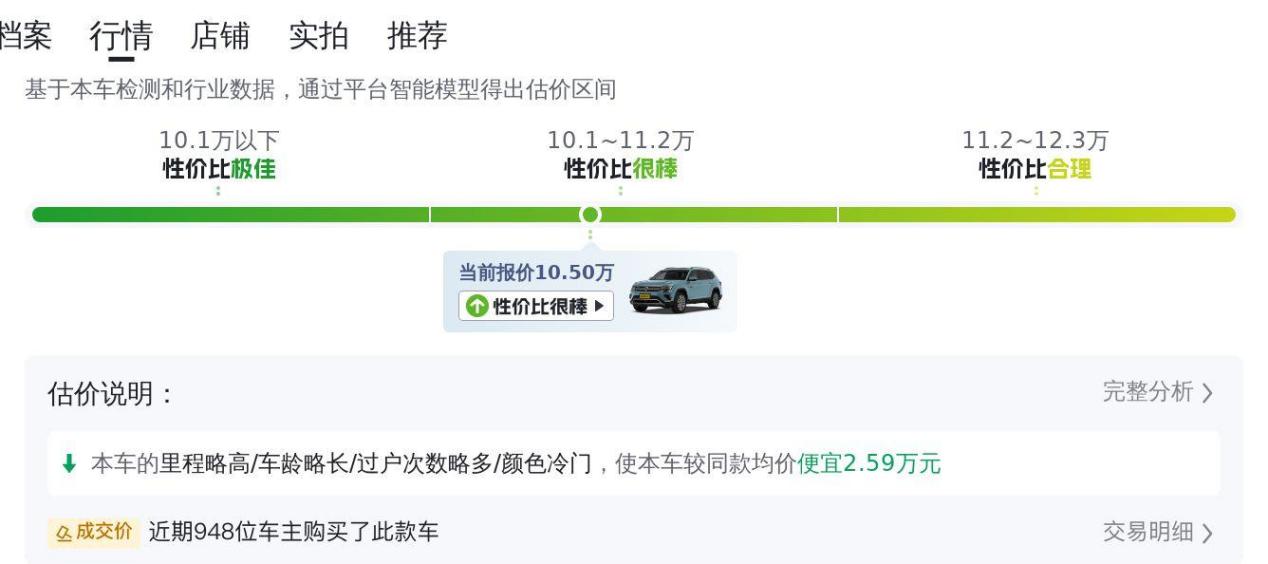Image resolution: width=1268 pixels, height=564 pixels.
Task: Open 交易明细 chevron arrow
Action: point(1207,533)
